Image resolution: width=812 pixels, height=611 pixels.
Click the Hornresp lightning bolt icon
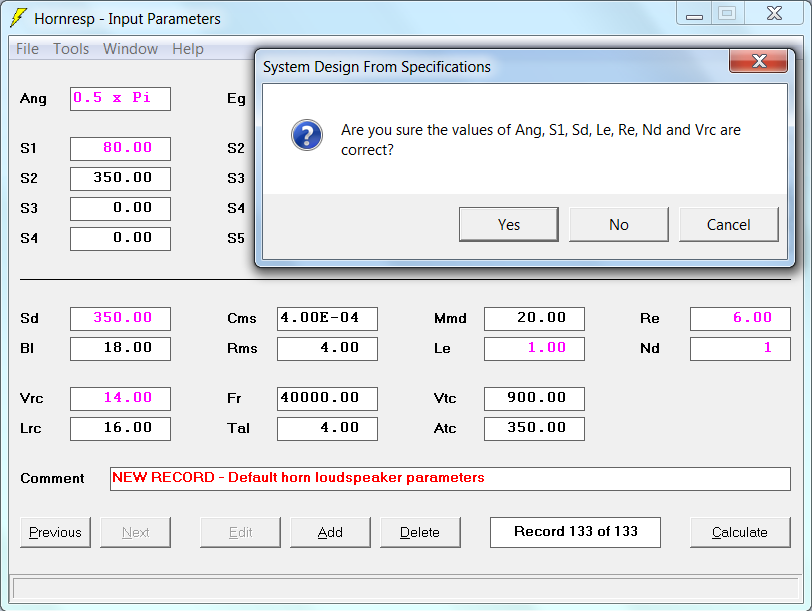19,18
